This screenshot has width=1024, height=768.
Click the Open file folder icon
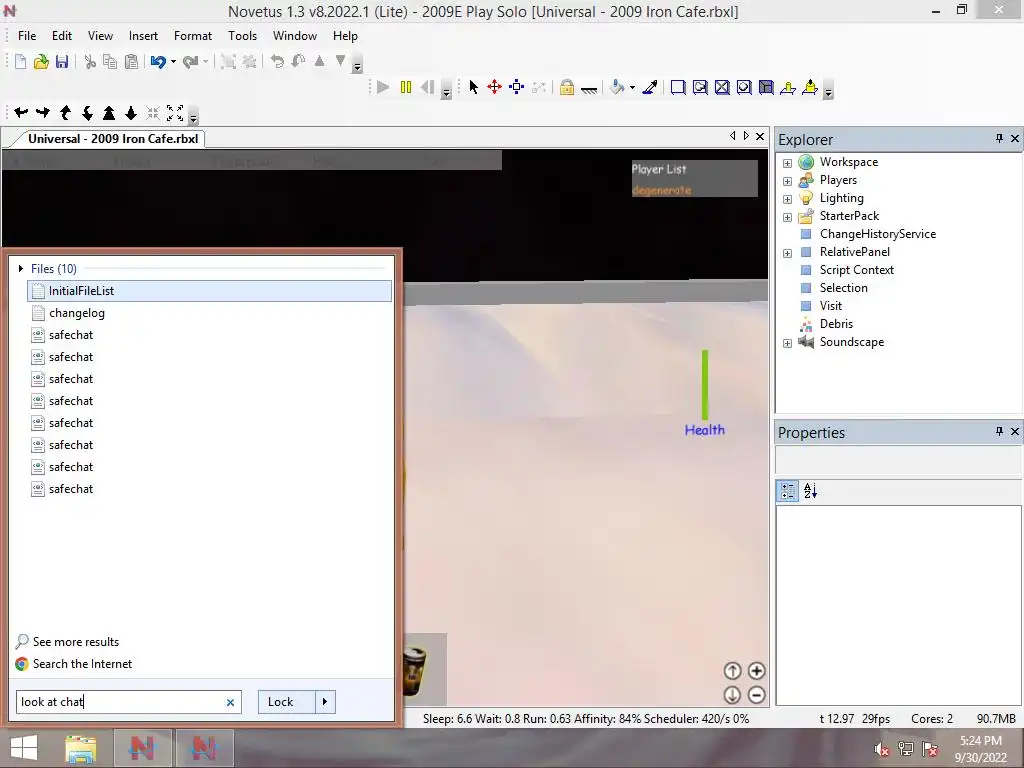(x=41, y=62)
